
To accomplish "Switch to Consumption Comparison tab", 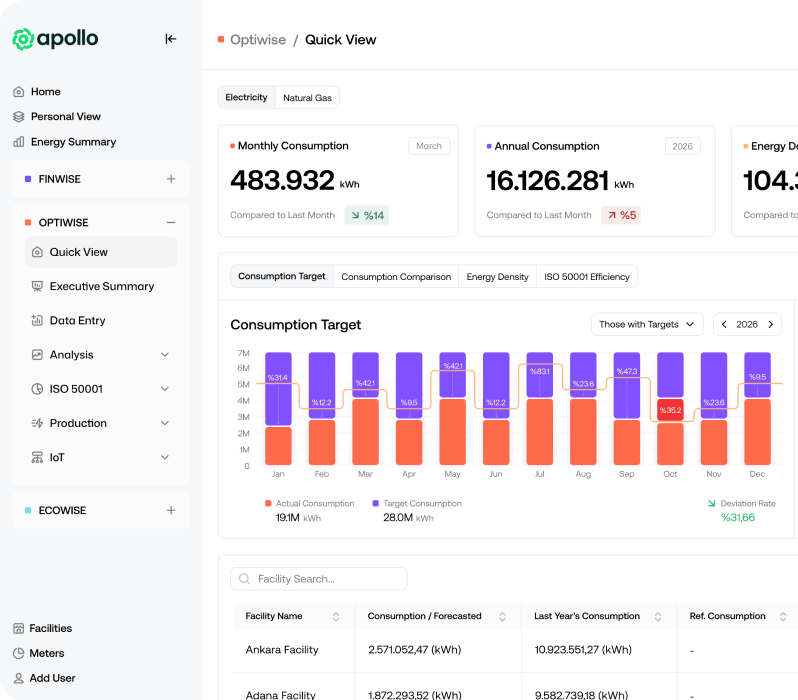I will click(396, 277).
